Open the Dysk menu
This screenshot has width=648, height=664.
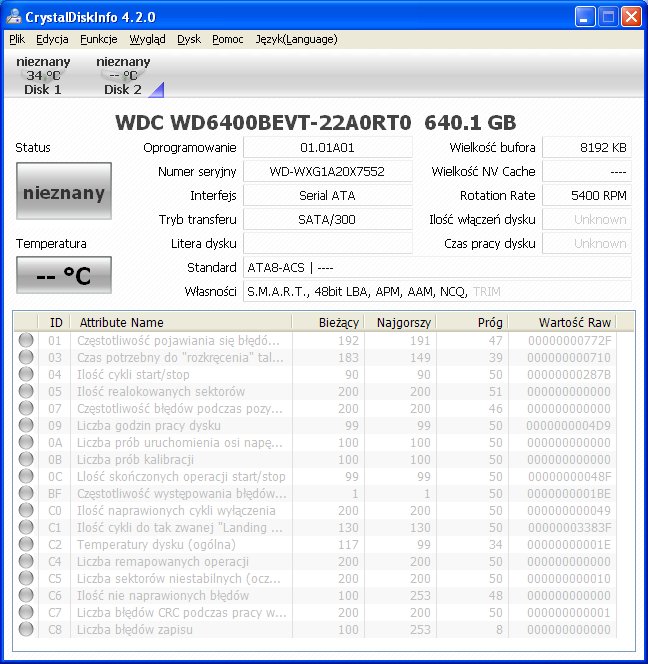tap(189, 39)
